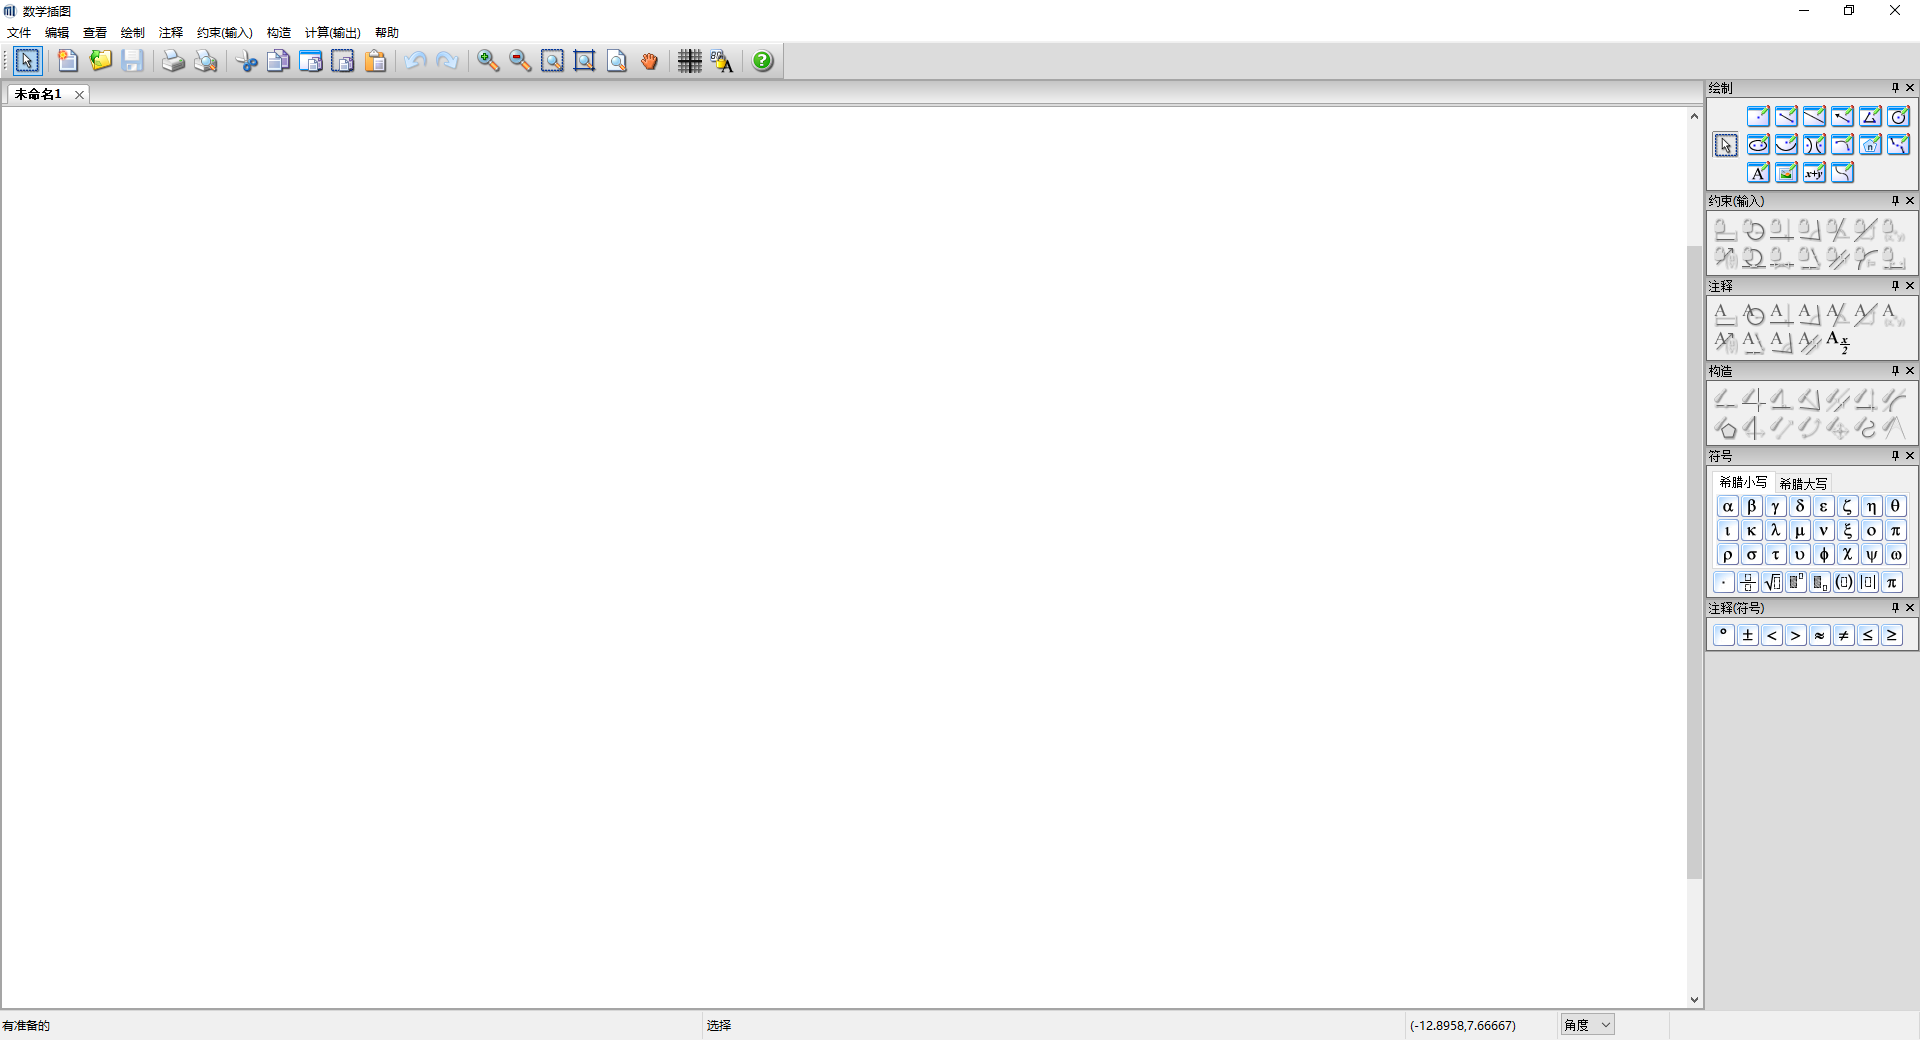The width and height of the screenshot is (1920, 1040).
Task: Select the pan hand tool
Action: click(x=649, y=61)
